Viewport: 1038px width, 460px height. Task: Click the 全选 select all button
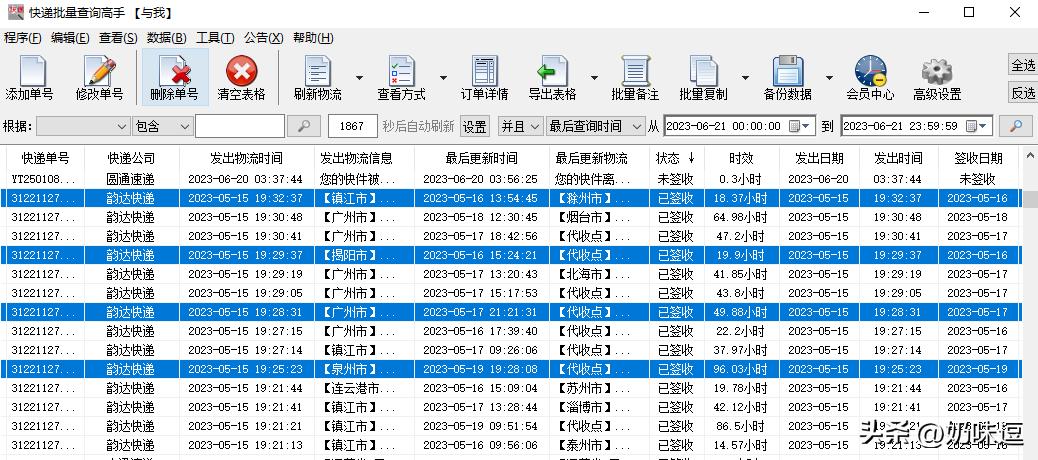[1023, 65]
